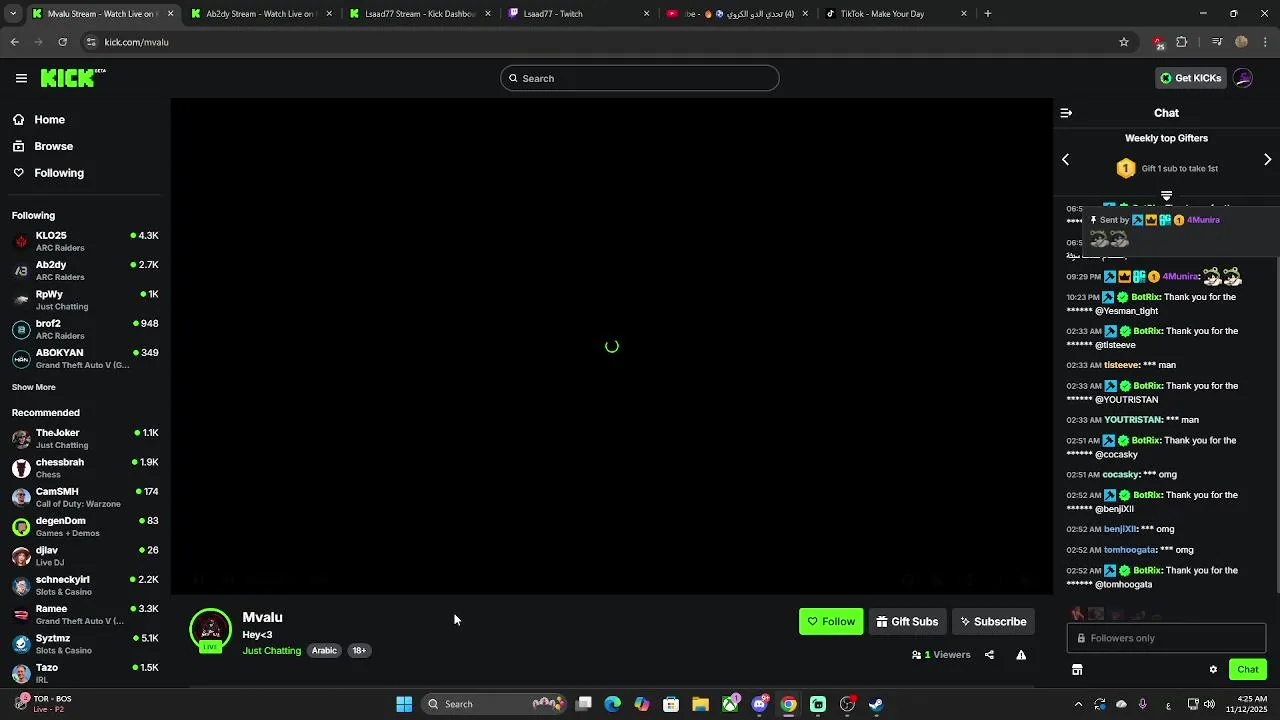
Task: Follow the Mvalu channel
Action: [831, 622]
